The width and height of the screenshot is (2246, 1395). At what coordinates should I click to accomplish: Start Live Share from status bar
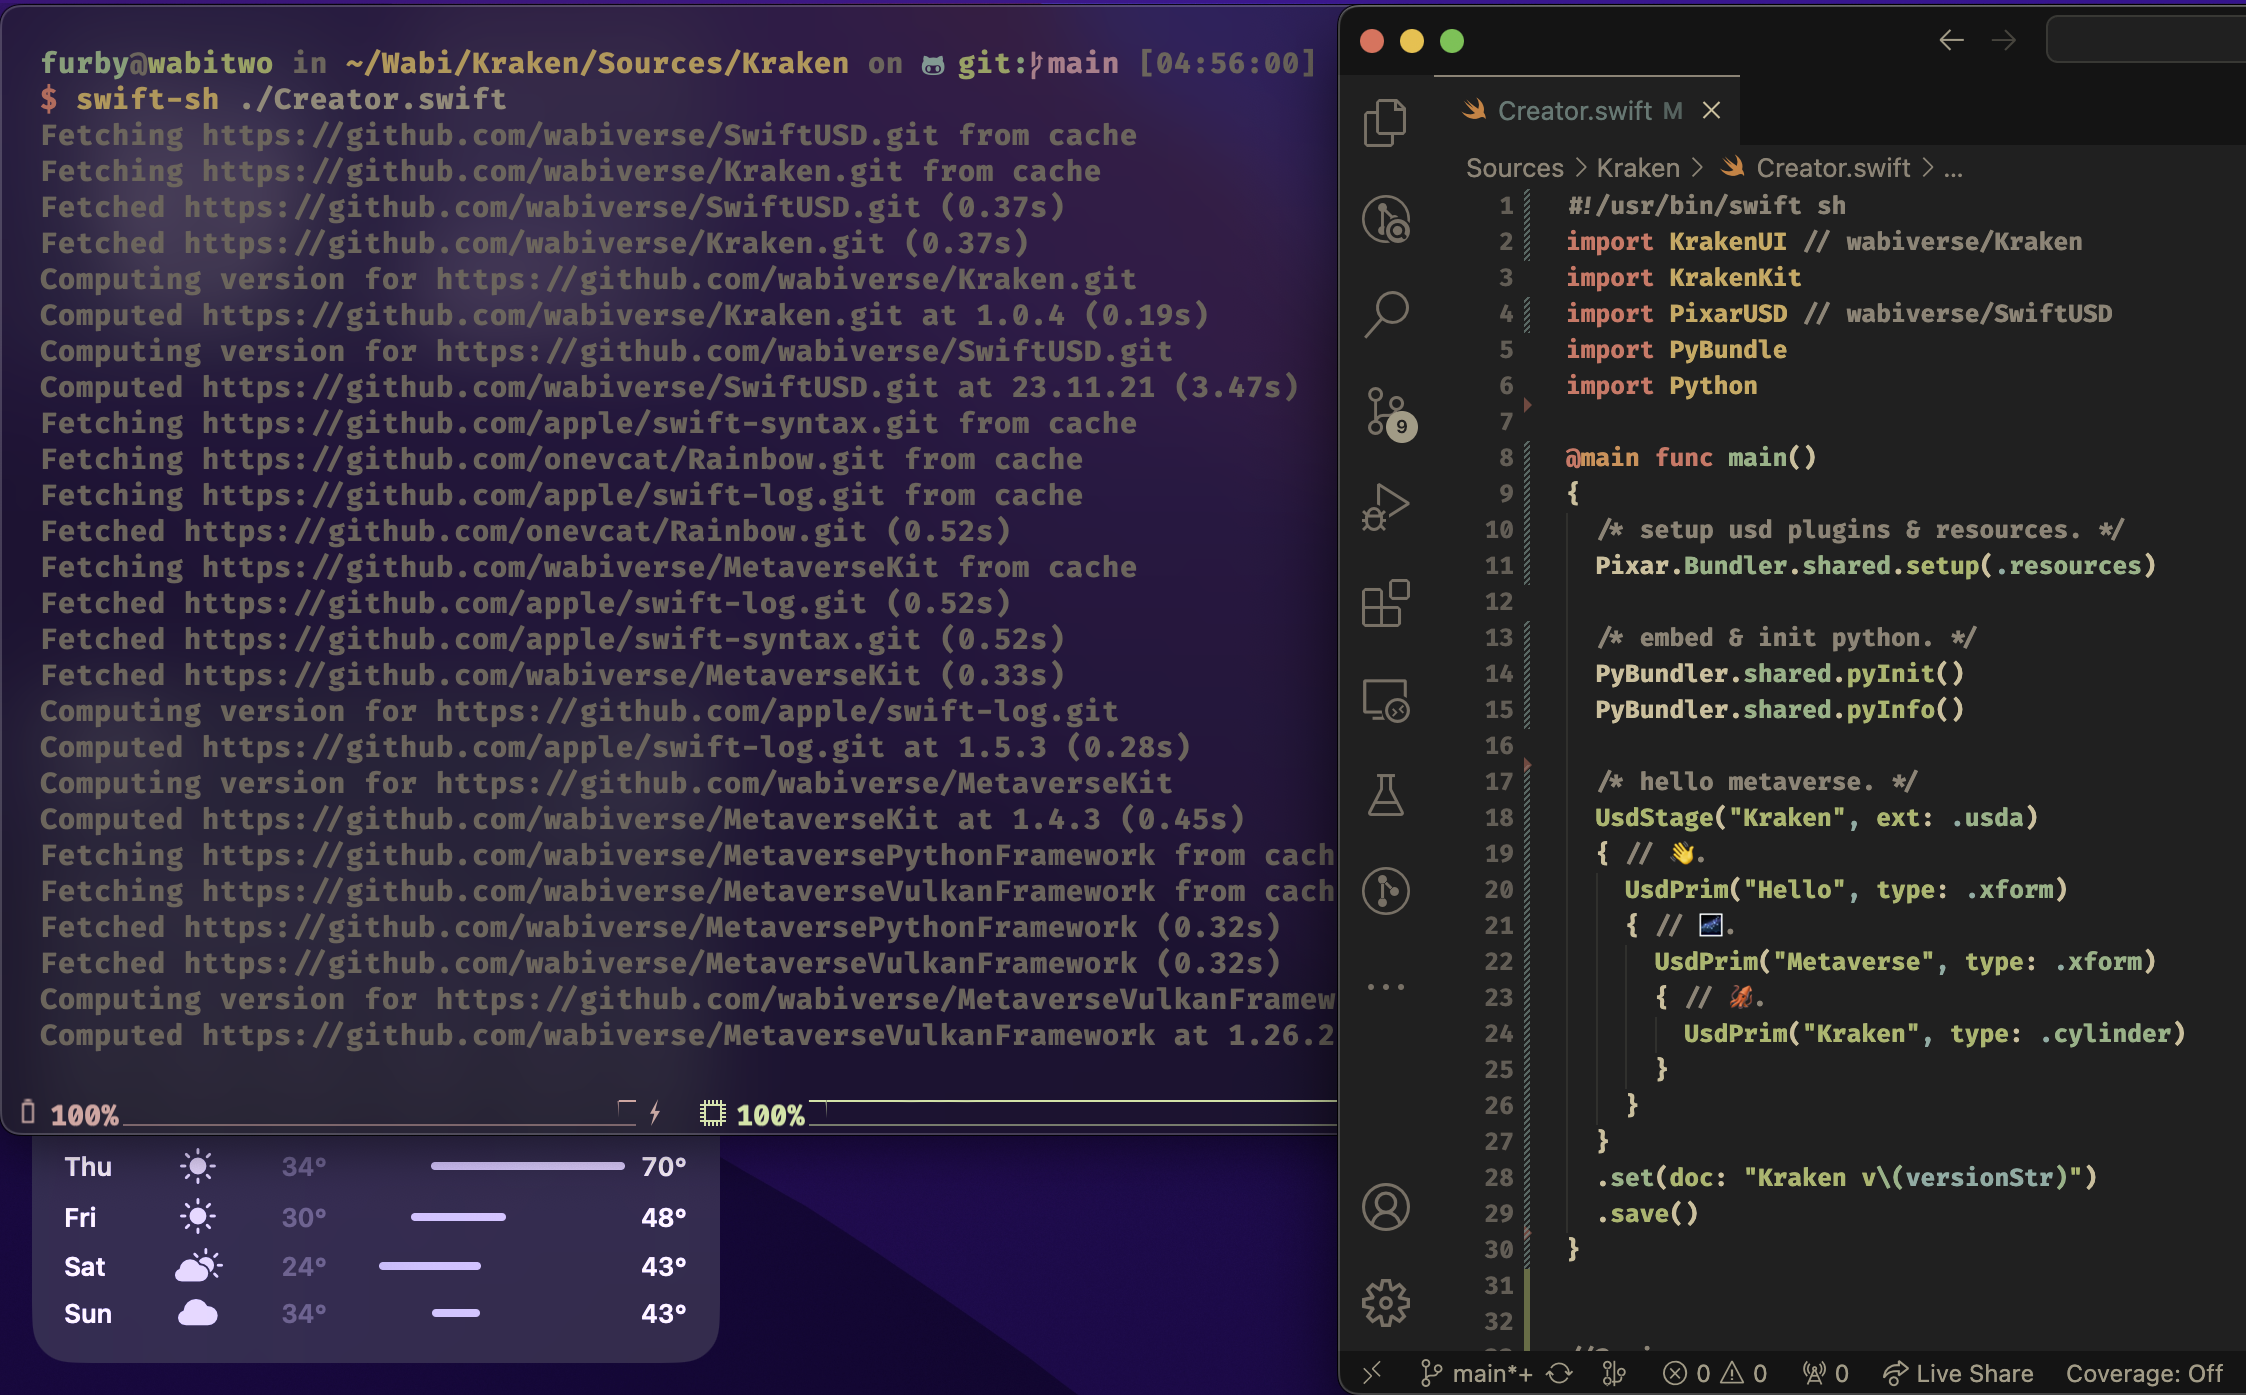pyautogui.click(x=1958, y=1373)
